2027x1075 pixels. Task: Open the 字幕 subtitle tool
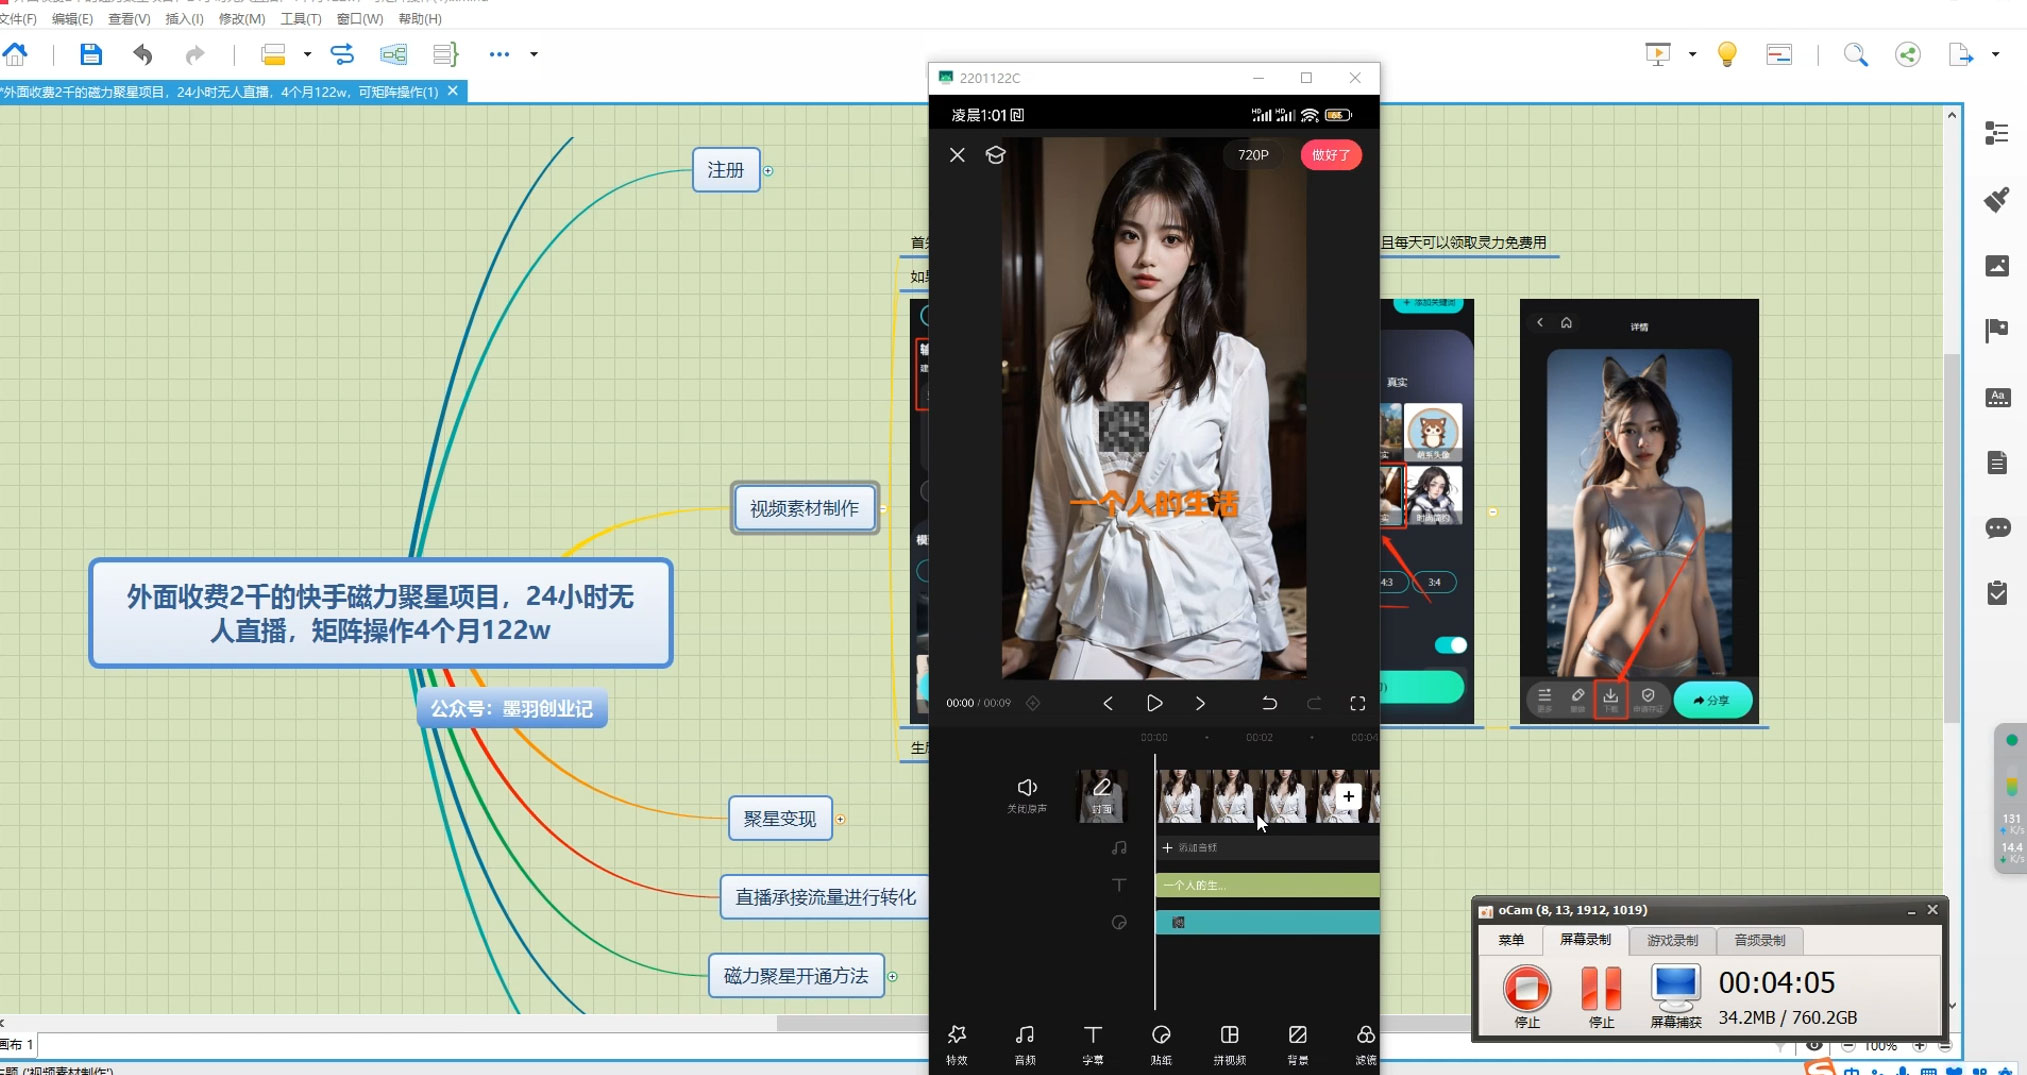[1092, 1042]
